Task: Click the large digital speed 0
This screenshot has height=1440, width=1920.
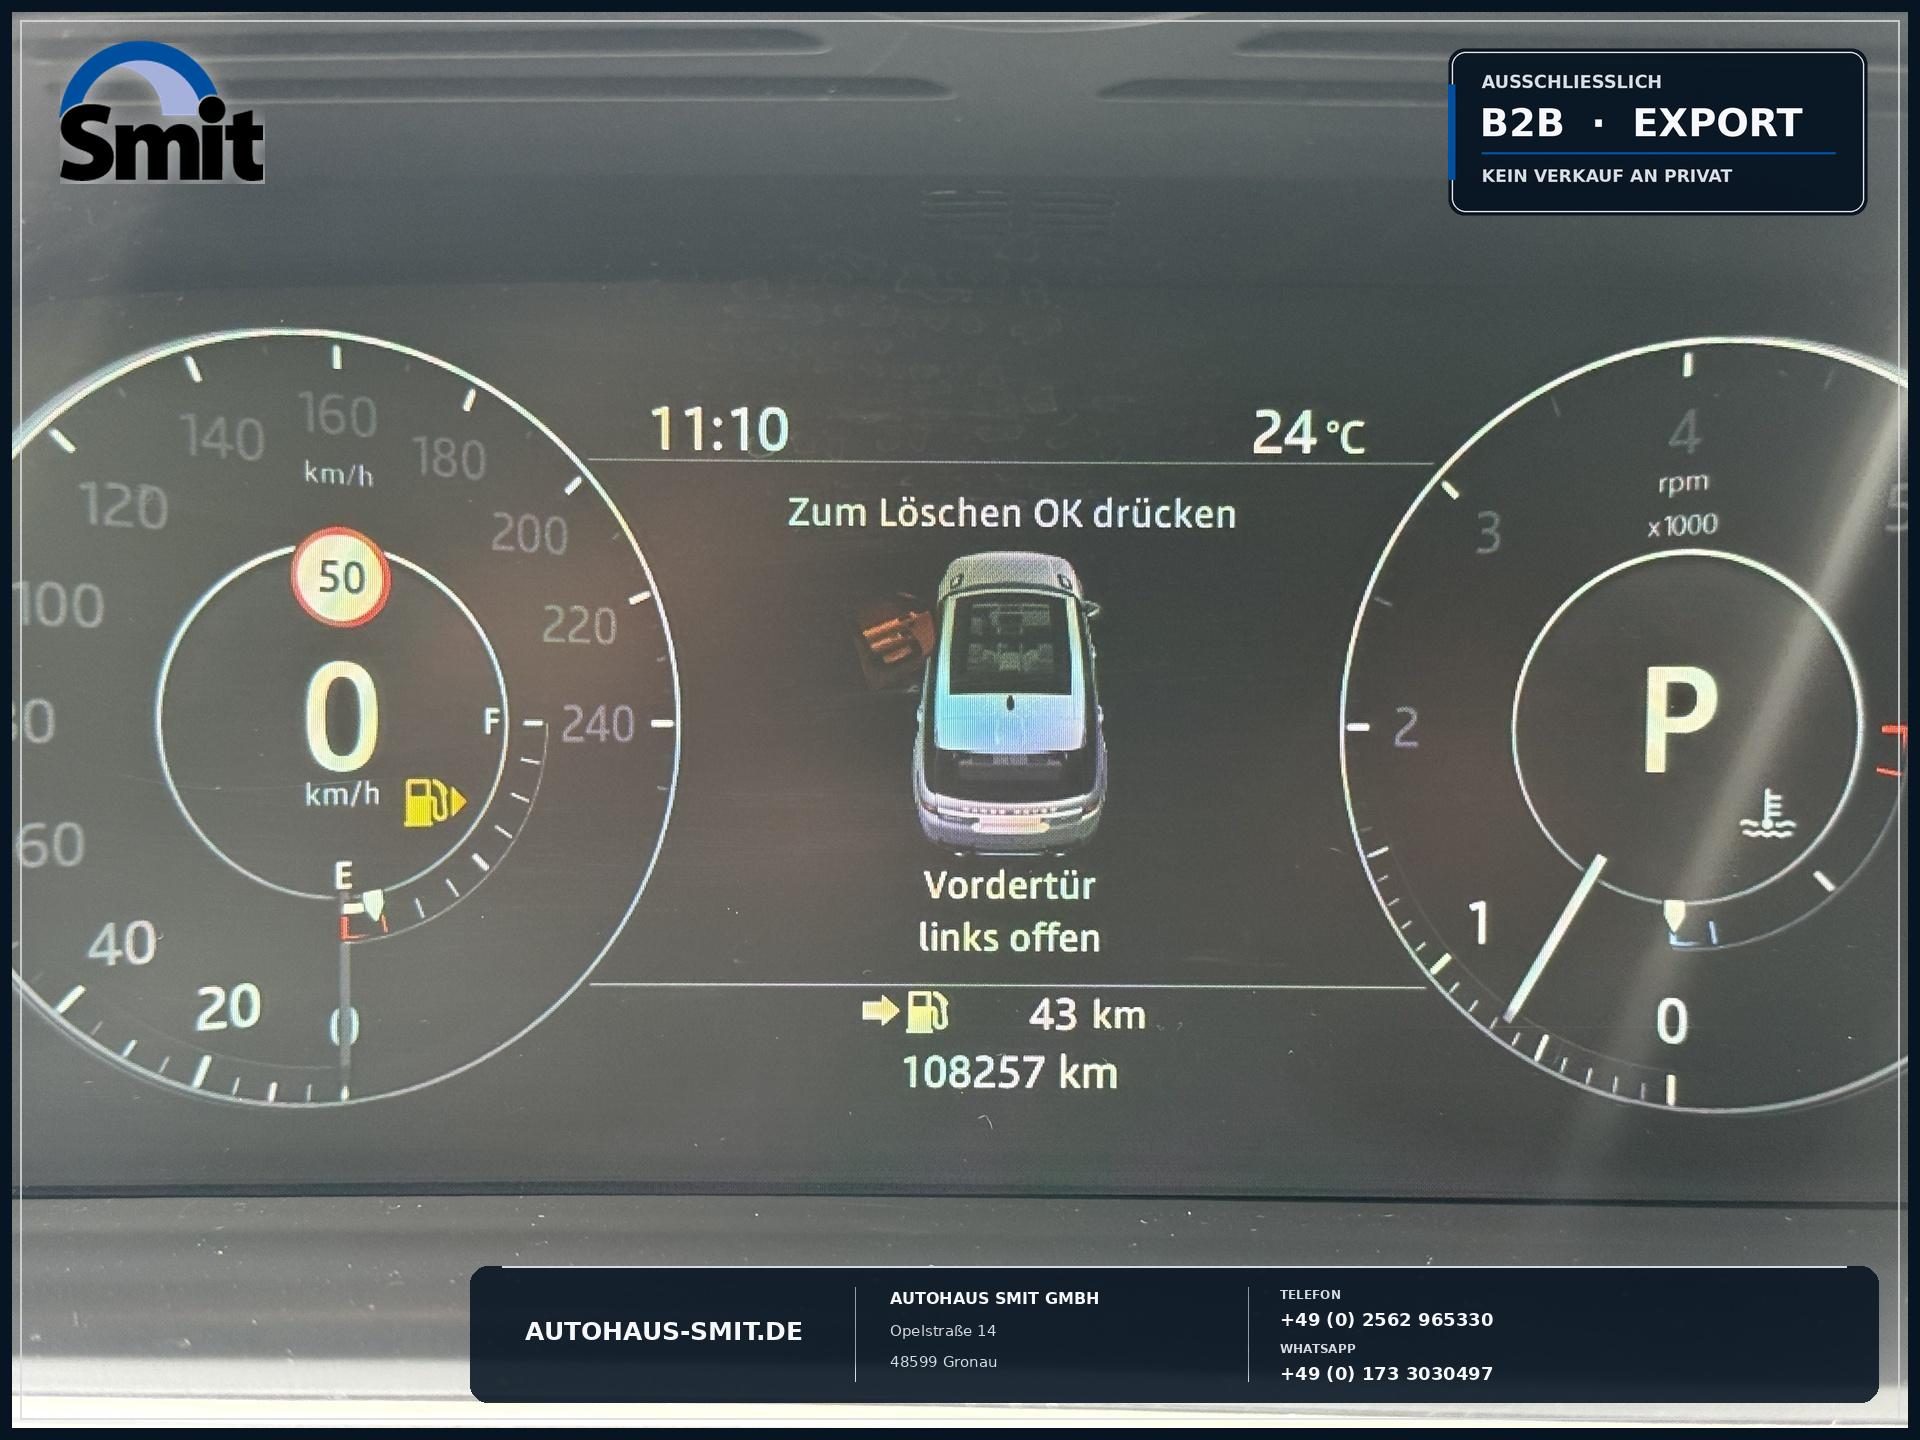Action: (x=341, y=716)
